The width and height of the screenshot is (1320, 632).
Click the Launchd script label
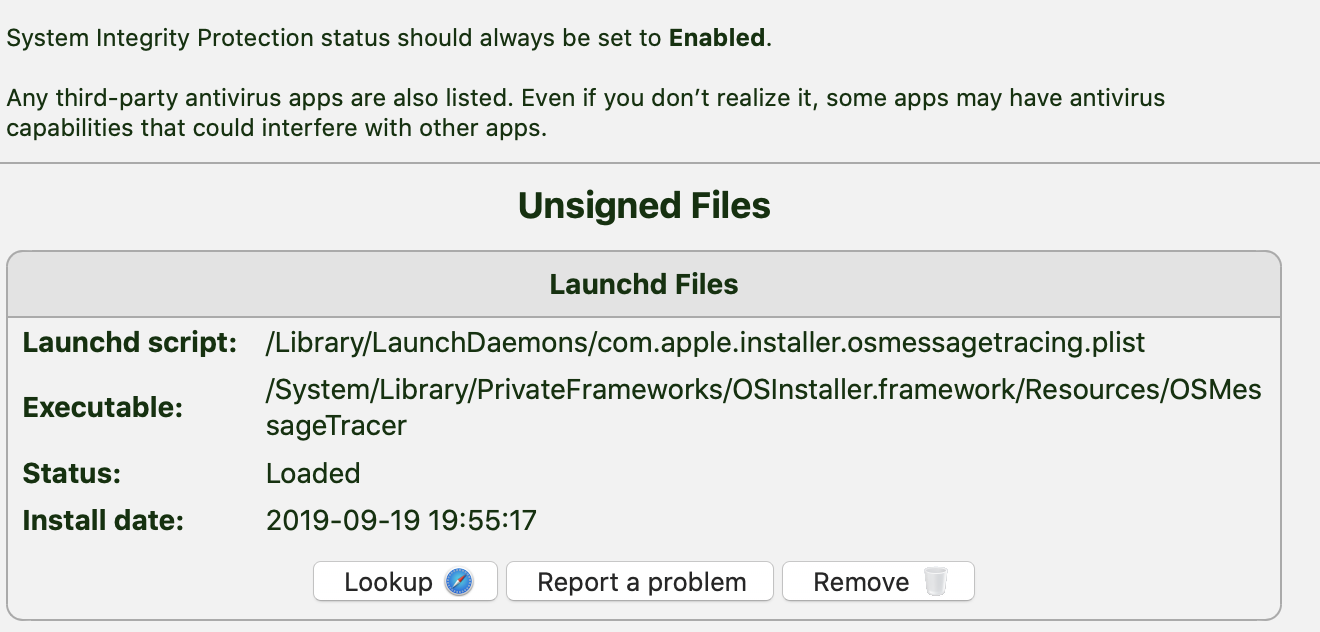click(x=130, y=343)
